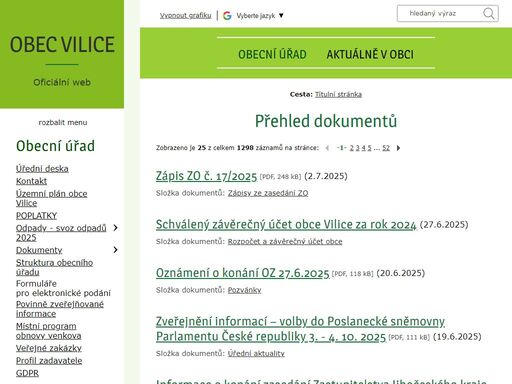Turn off graphics via Vypnout grafiku

(185, 16)
